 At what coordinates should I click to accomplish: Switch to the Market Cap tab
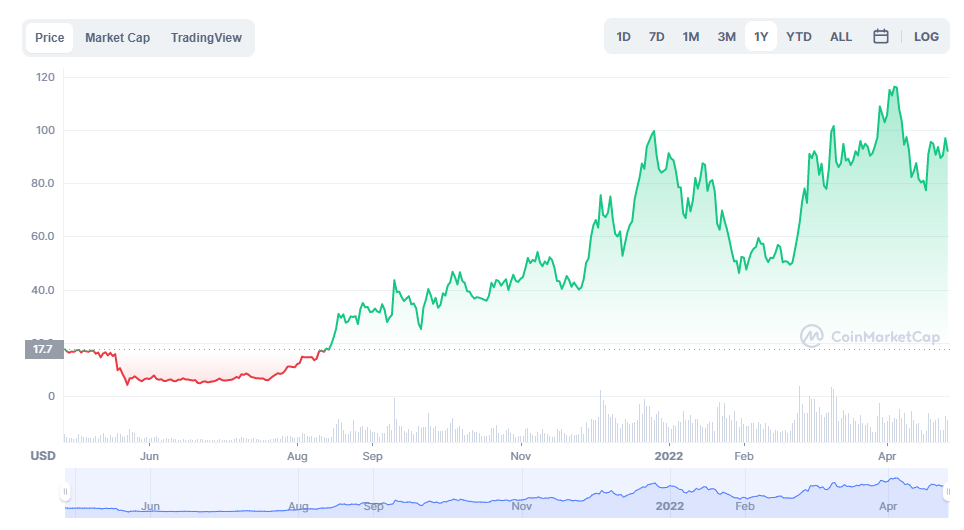(x=117, y=38)
